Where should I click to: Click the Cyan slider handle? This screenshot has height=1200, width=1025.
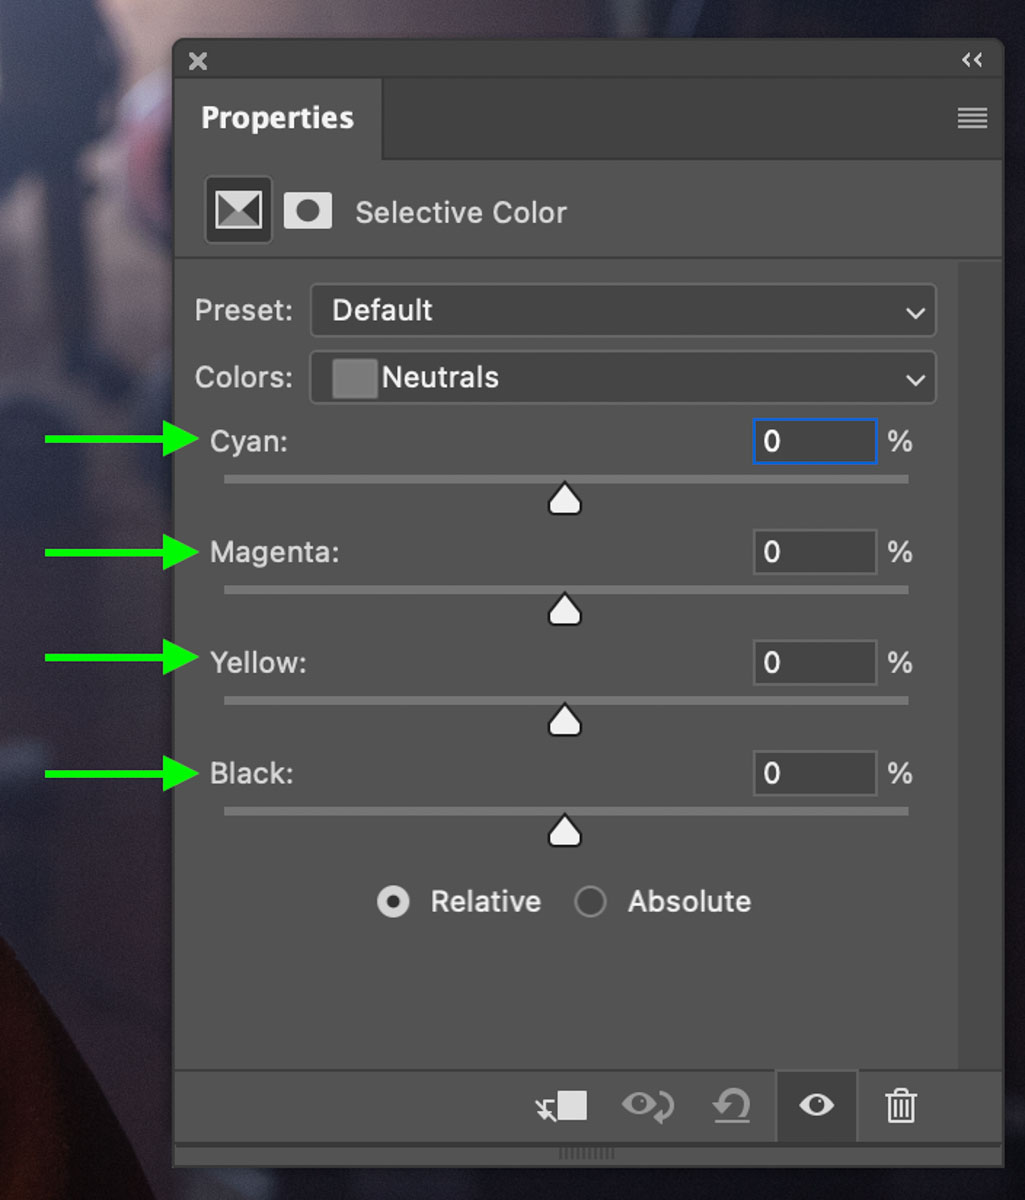[x=565, y=499]
